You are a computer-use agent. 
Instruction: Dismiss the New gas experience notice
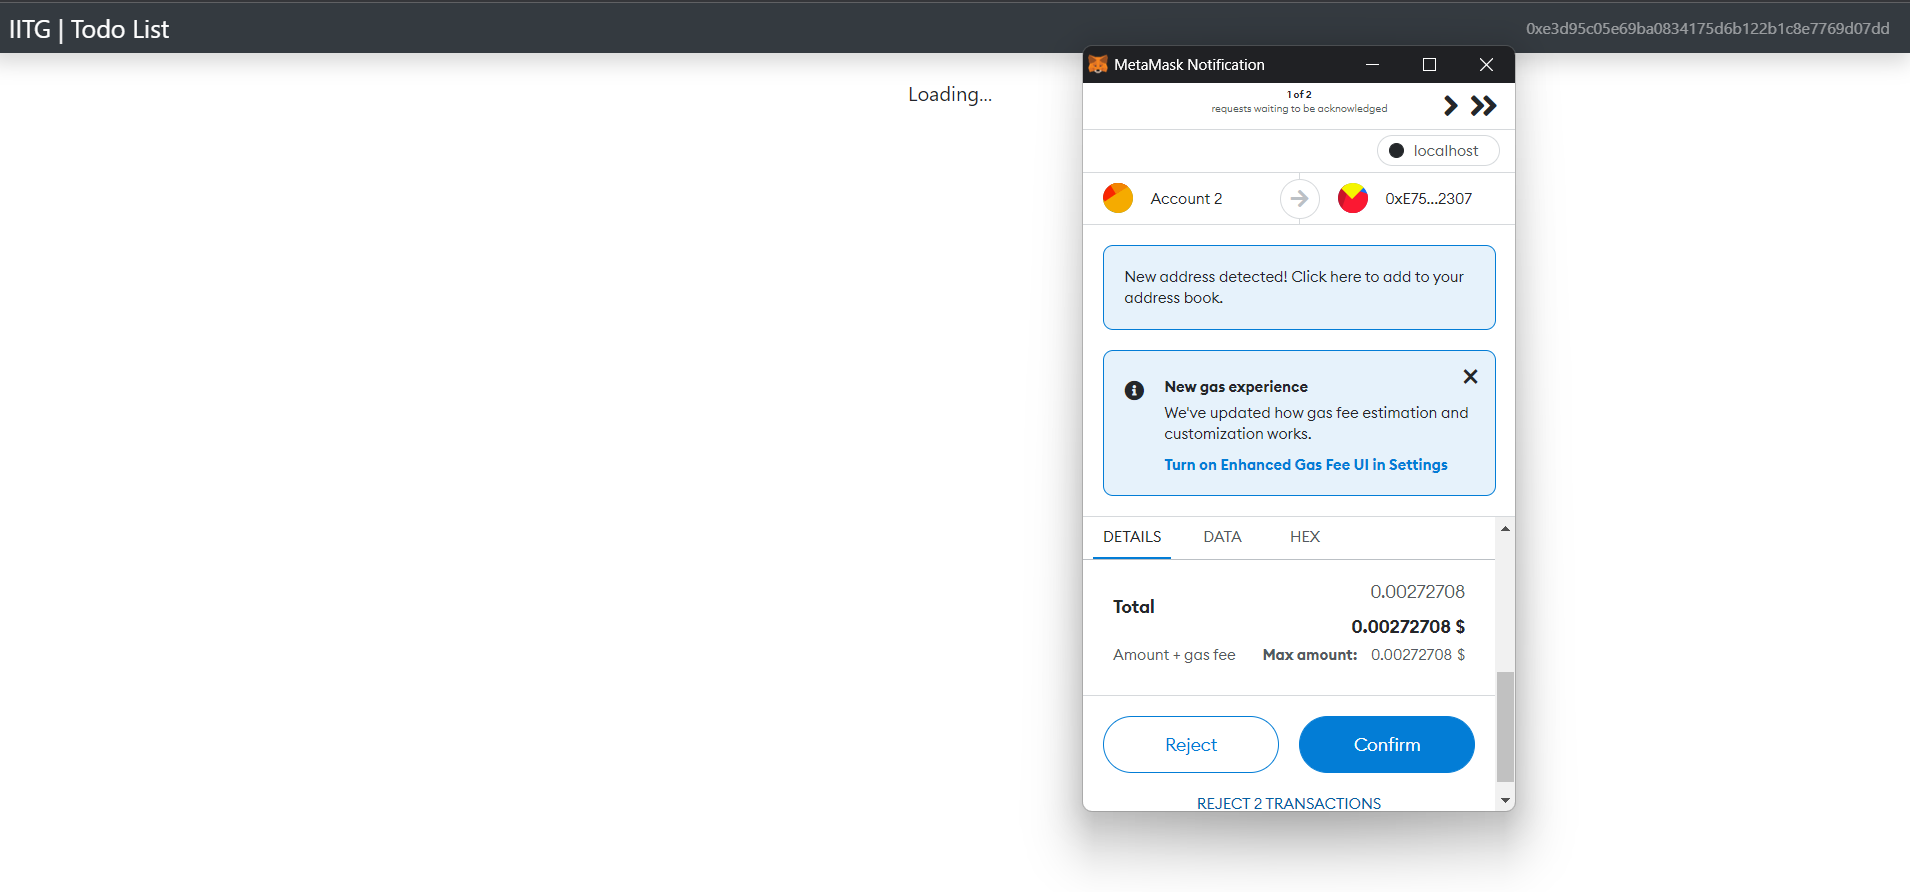point(1470,377)
